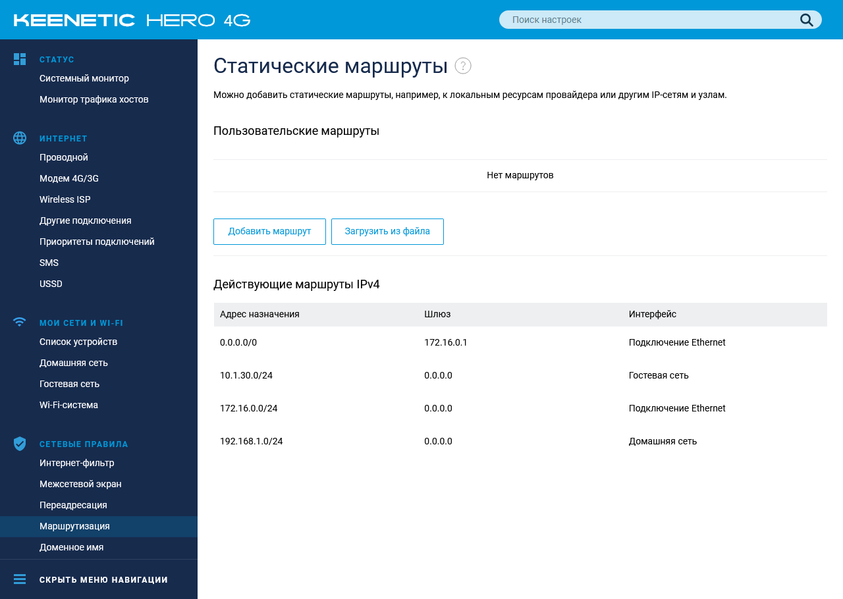The width and height of the screenshot is (843, 599).
Task: Click the ИНТЕРНЕТ section header
Action: coord(63,138)
